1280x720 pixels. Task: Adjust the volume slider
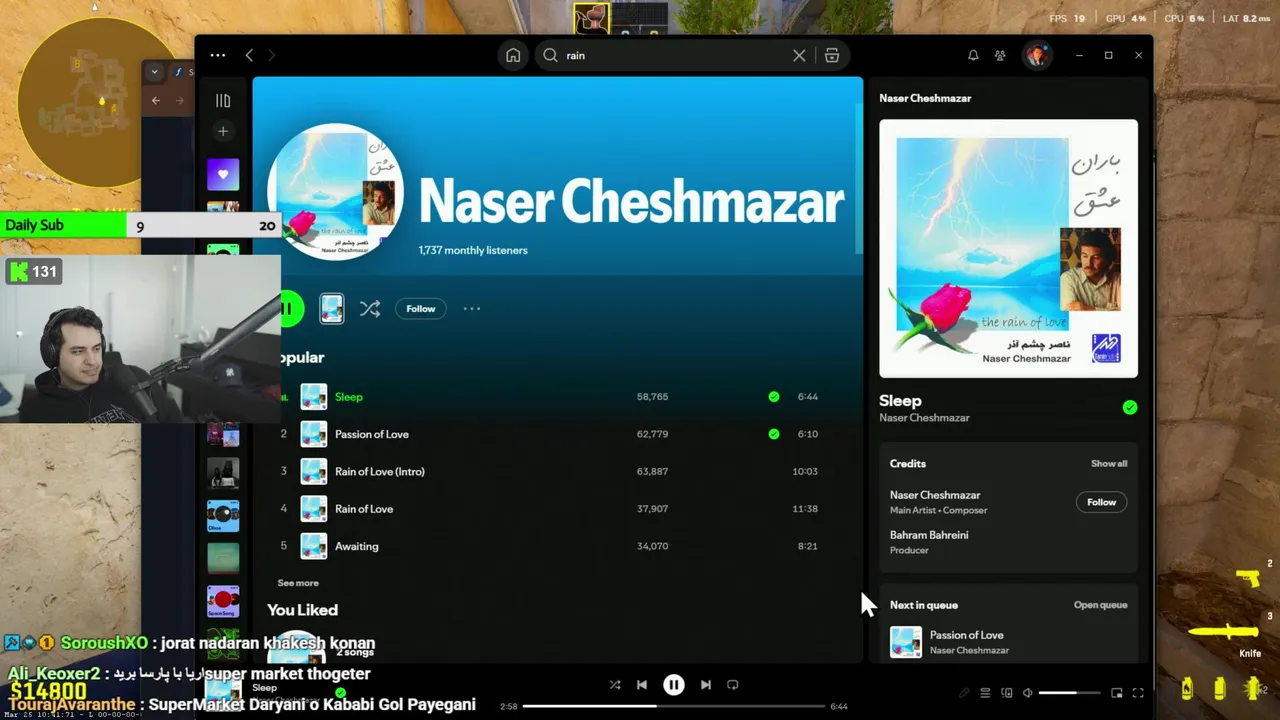point(1070,693)
